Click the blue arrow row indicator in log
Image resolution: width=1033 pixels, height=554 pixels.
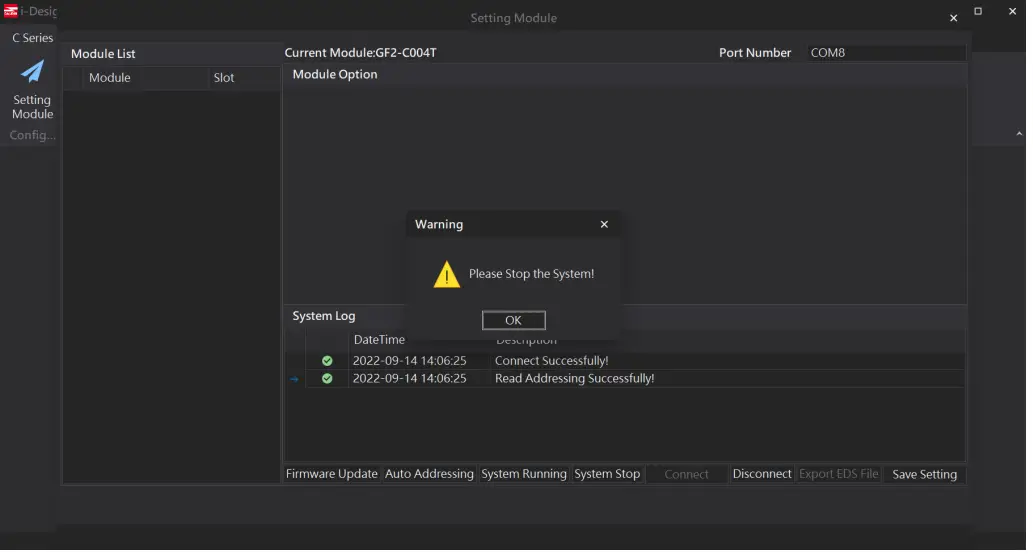tap(294, 379)
